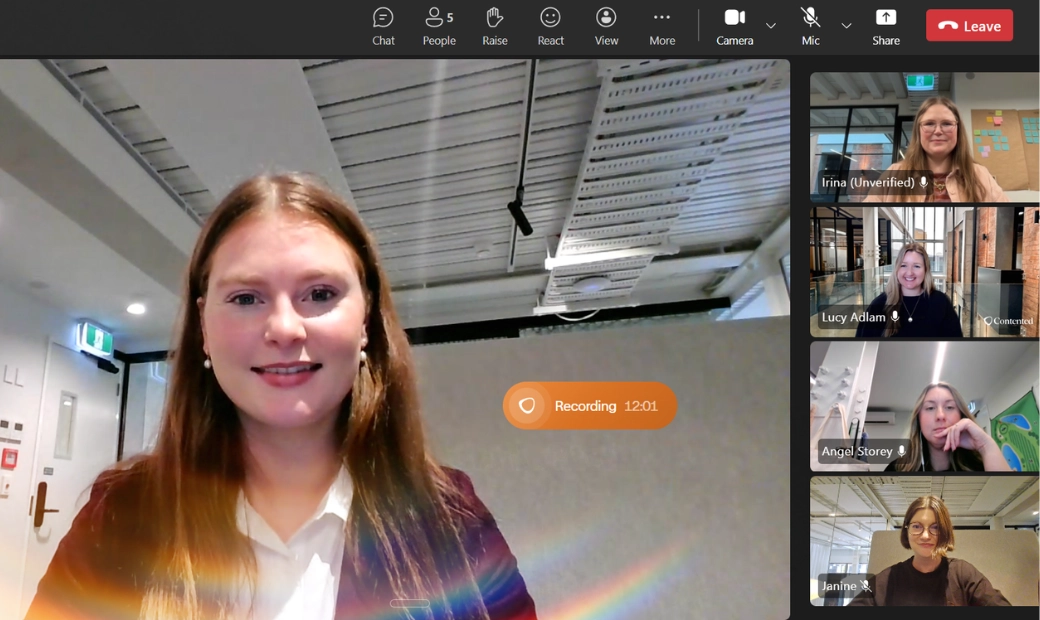1040x620 pixels.
Task: Click Lucy Adlam's microphone status icon
Action: (x=895, y=317)
